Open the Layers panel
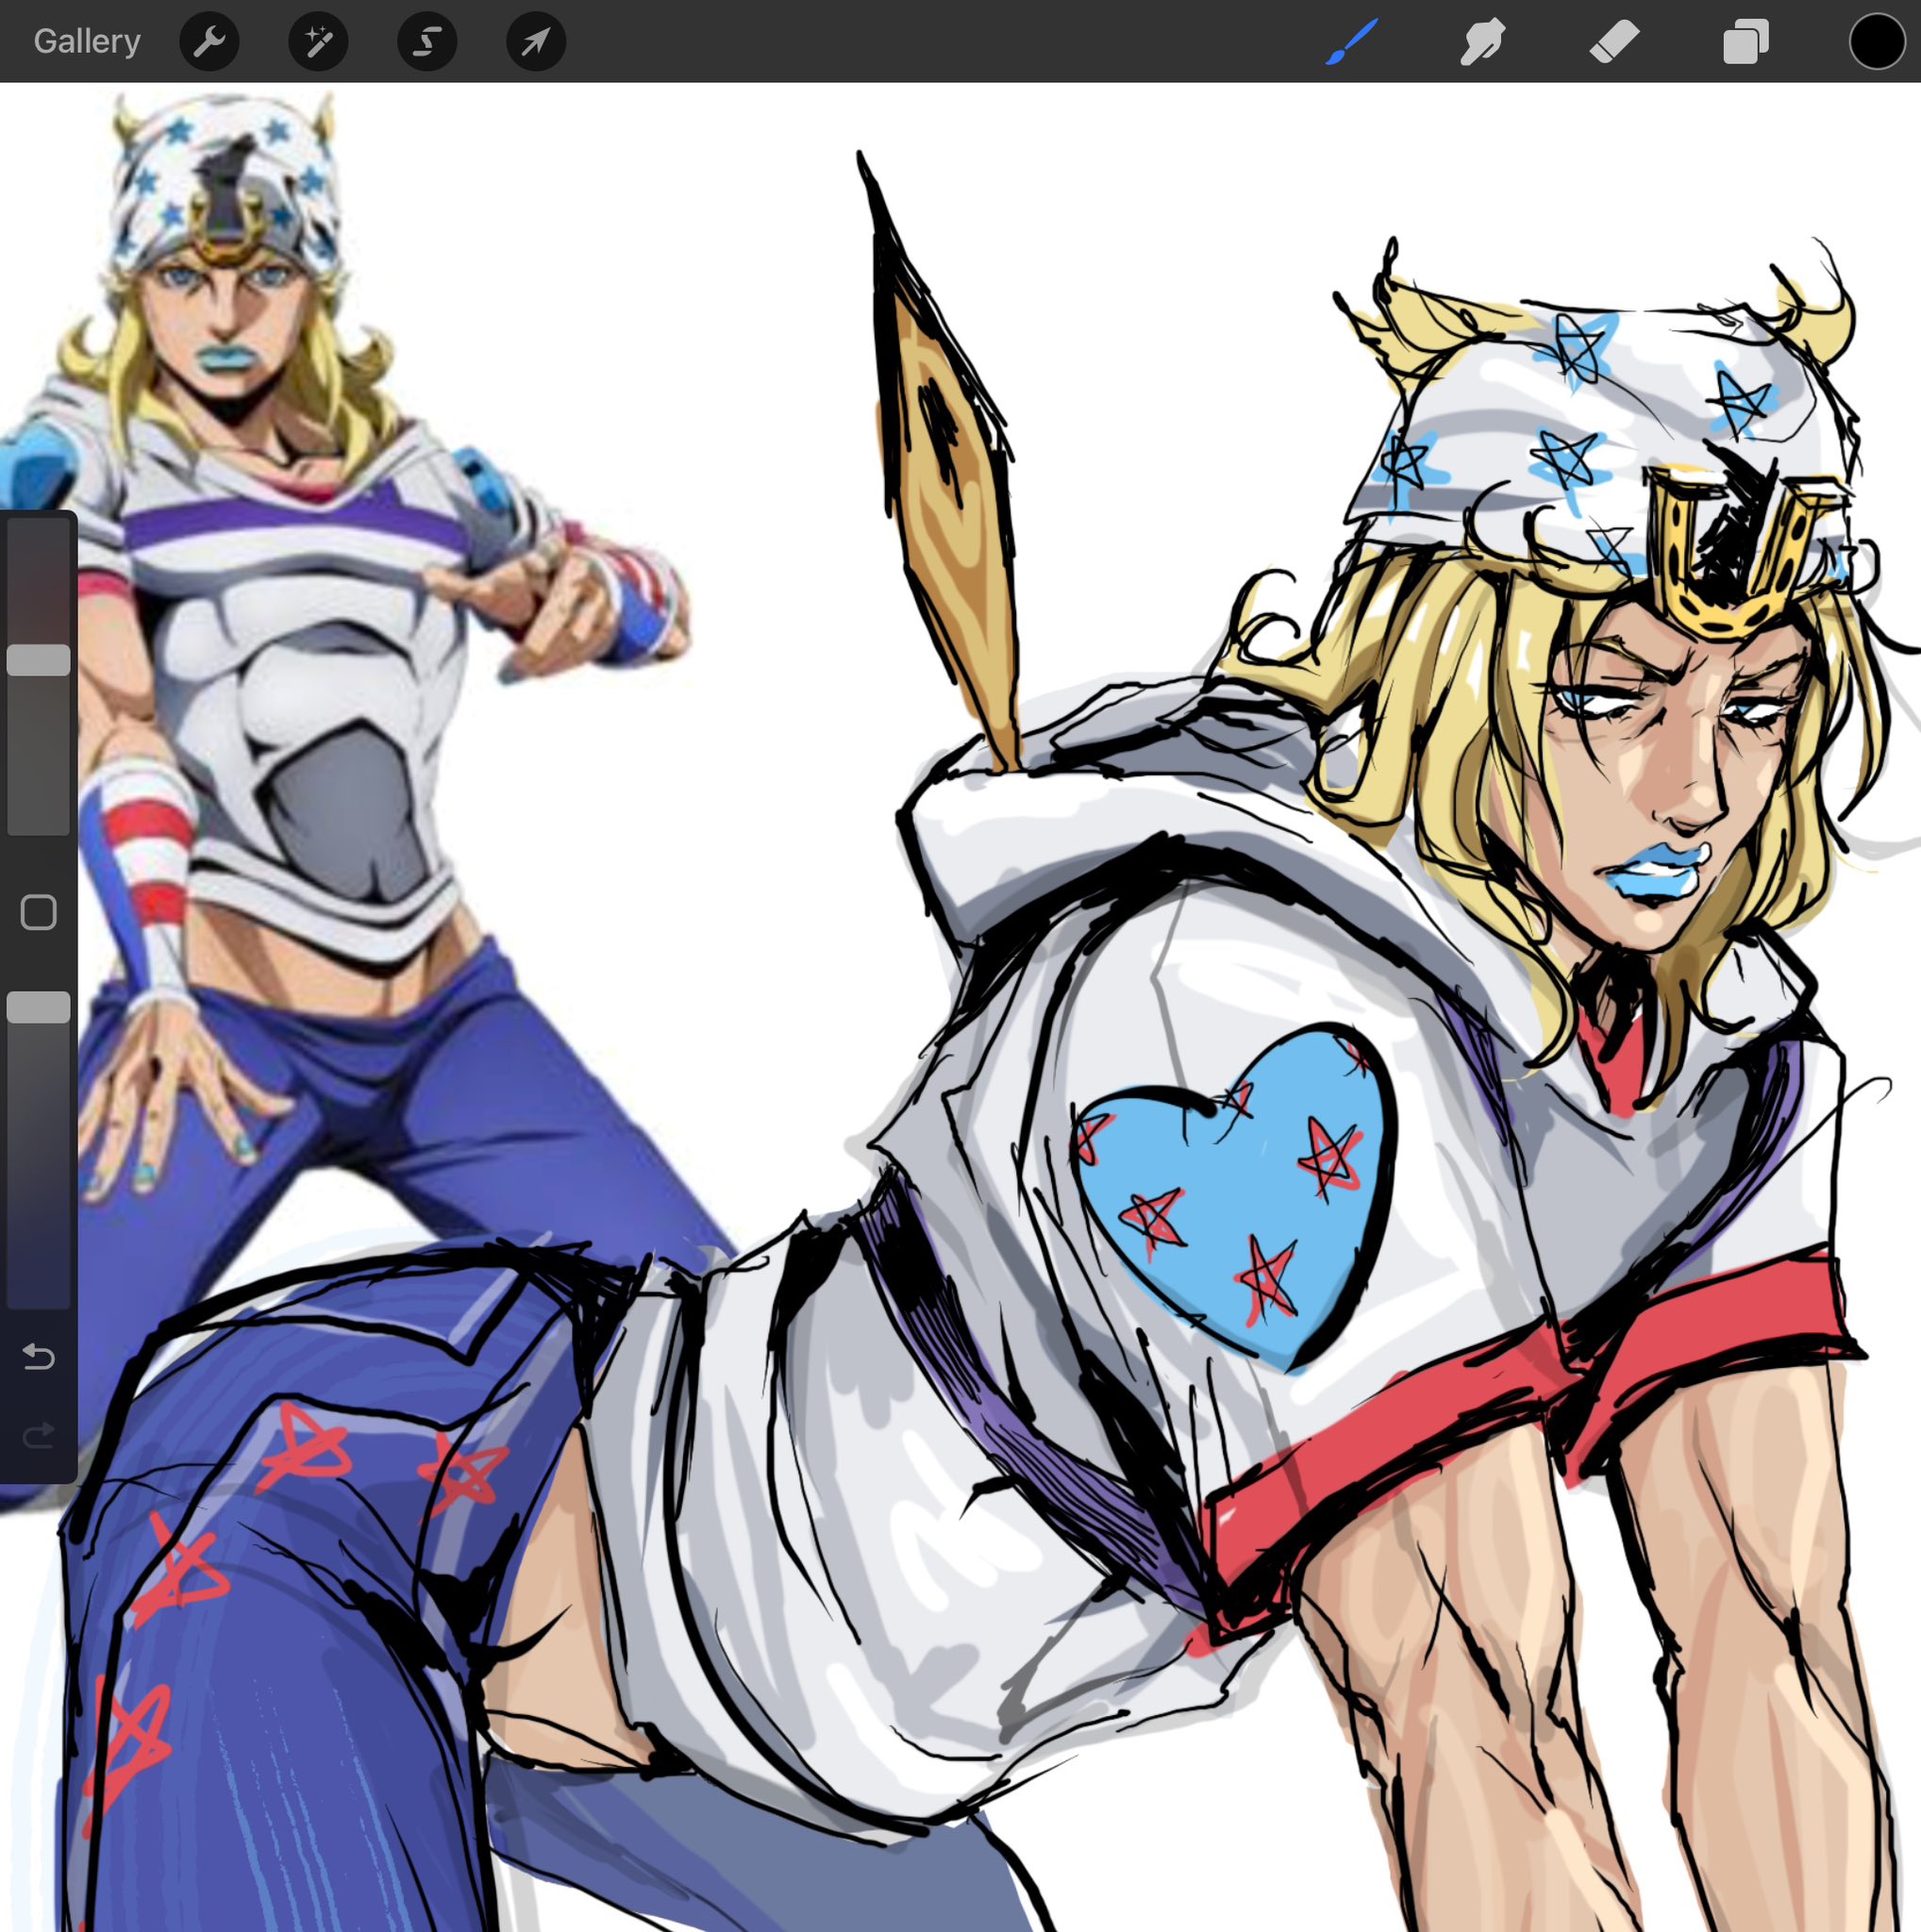The image size is (1921, 1932). click(1746, 42)
